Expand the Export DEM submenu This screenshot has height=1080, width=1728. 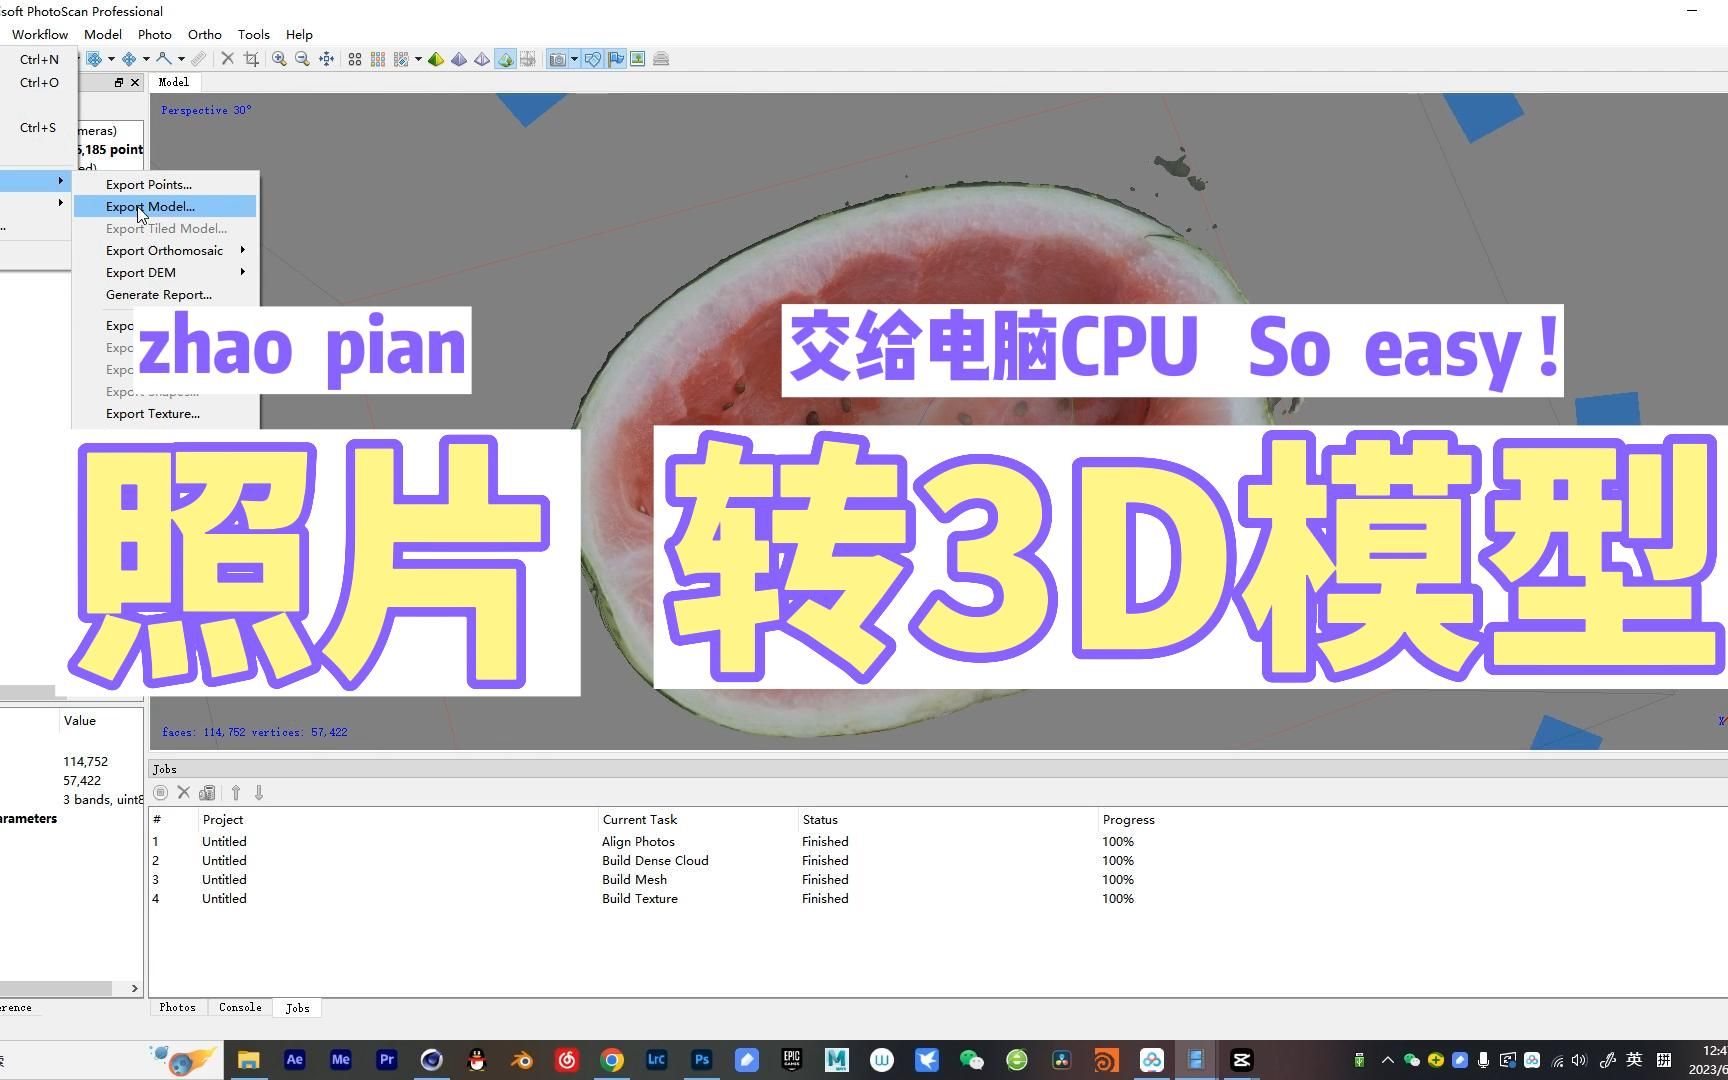[x=141, y=272]
